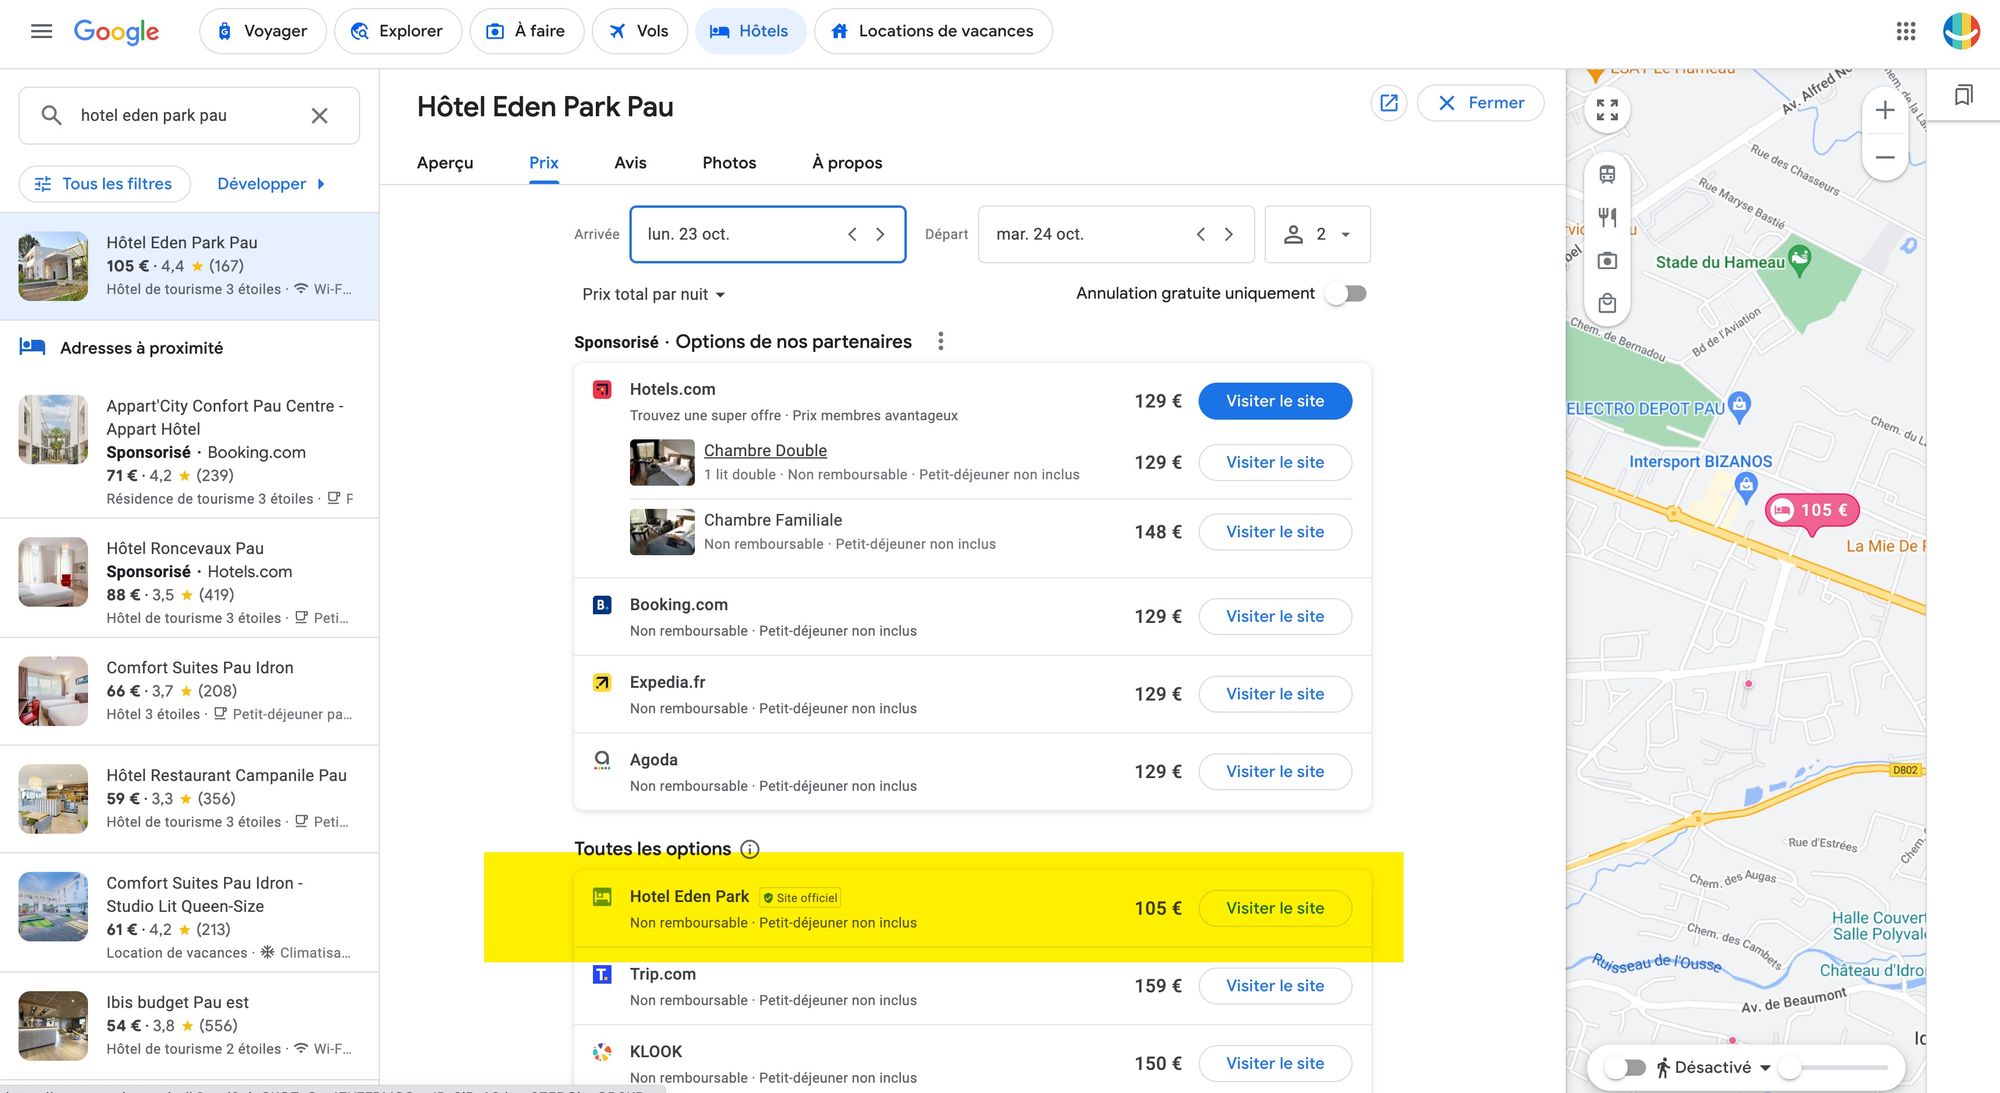Expand the price per night dropdown
This screenshot has width=2000, height=1093.
pyautogui.click(x=653, y=294)
